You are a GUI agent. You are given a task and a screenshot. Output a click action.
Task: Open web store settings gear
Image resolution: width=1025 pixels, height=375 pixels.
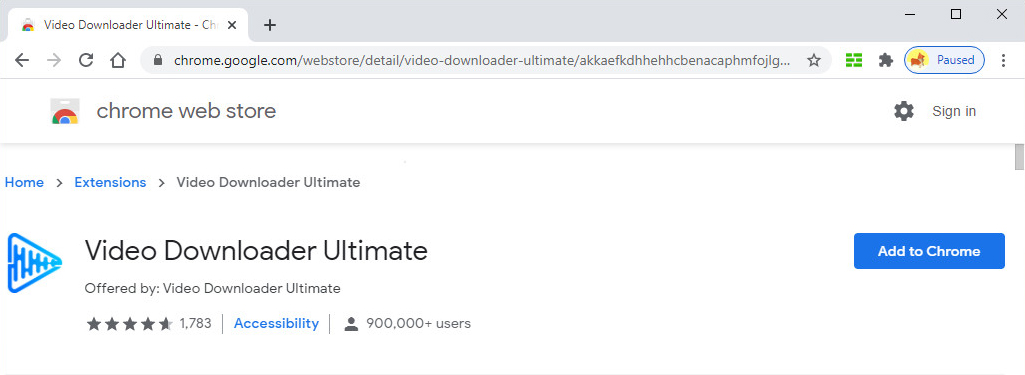[x=904, y=111]
